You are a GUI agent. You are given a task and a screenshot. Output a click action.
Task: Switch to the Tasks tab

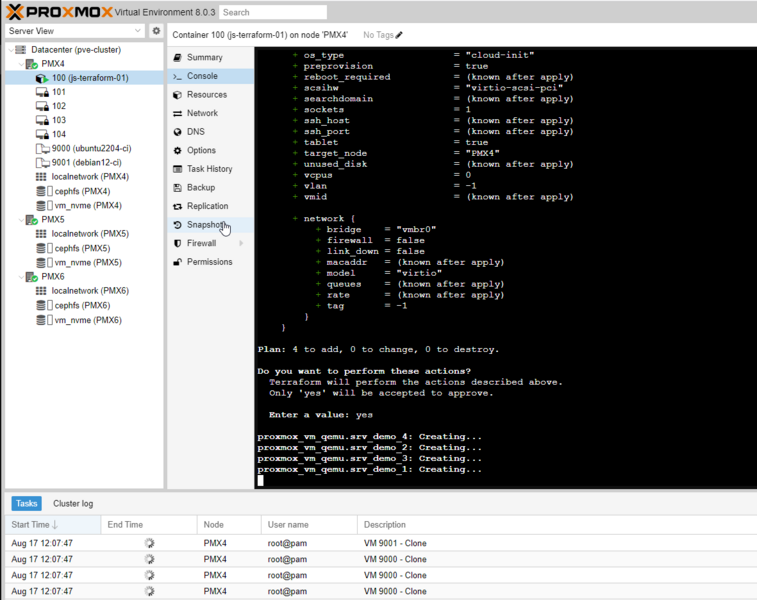click(x=27, y=503)
